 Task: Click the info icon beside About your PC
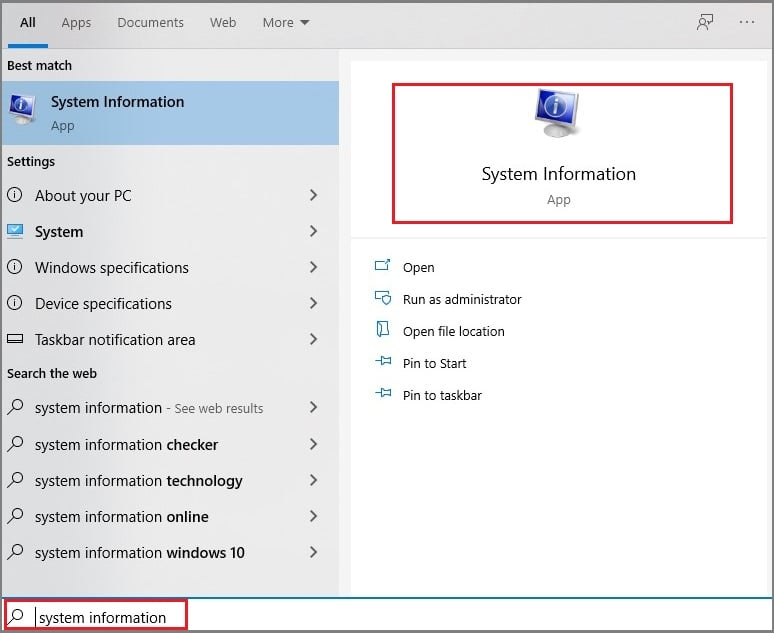15,195
